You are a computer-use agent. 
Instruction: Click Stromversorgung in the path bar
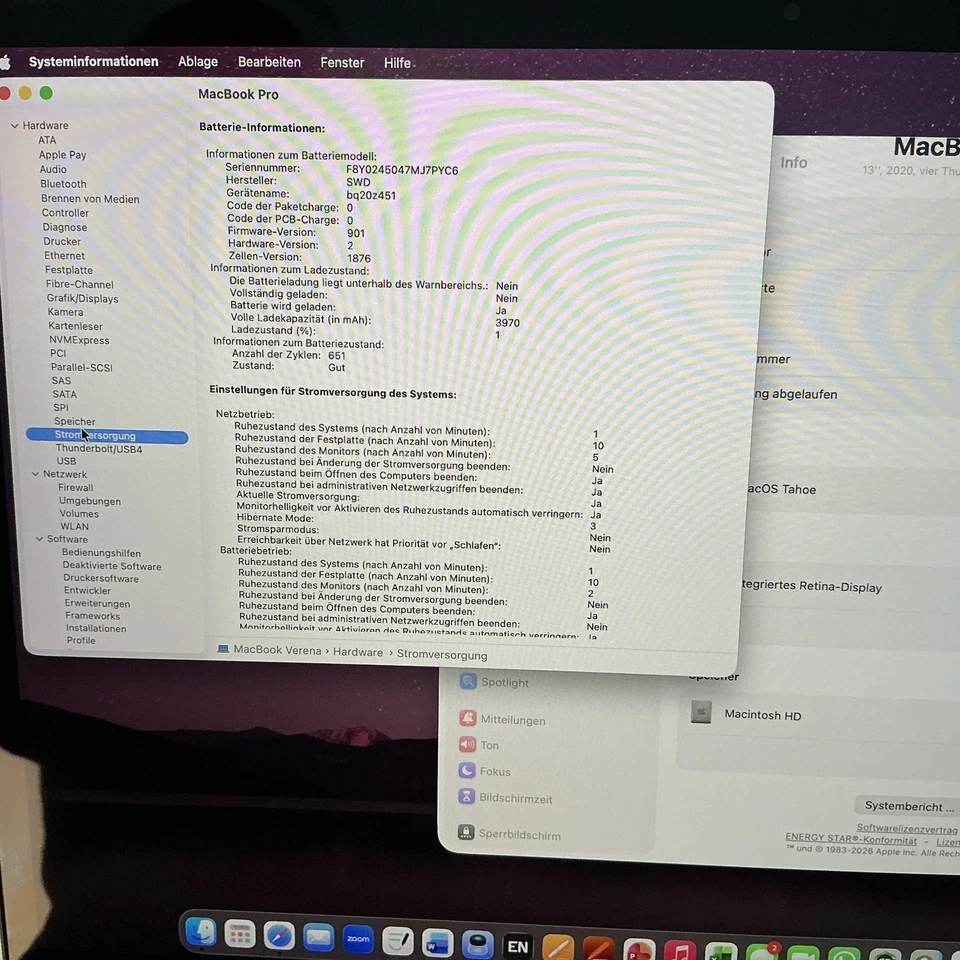tap(442, 655)
